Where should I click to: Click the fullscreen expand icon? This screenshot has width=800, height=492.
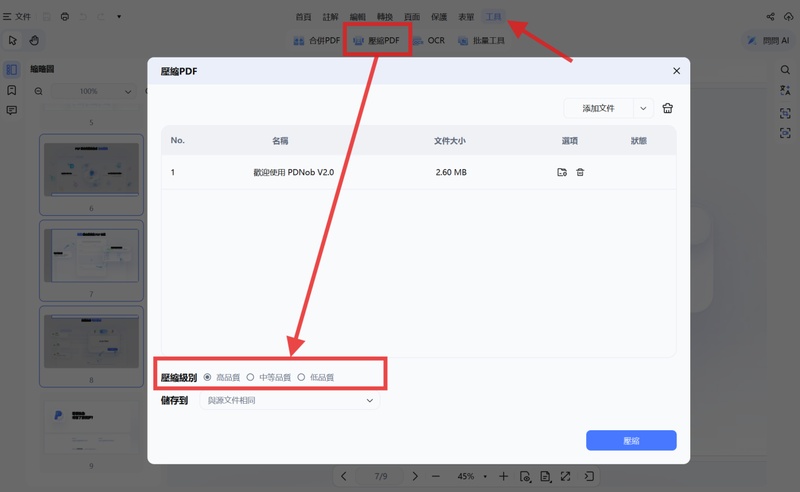click(x=565, y=476)
